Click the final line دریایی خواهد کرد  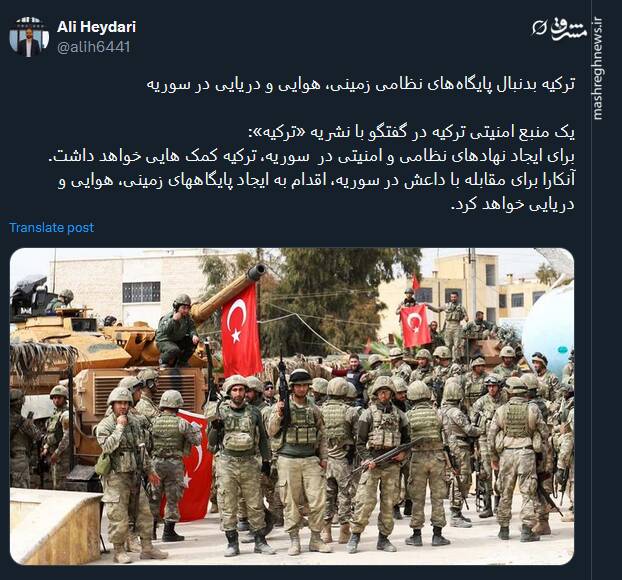(x=513, y=204)
